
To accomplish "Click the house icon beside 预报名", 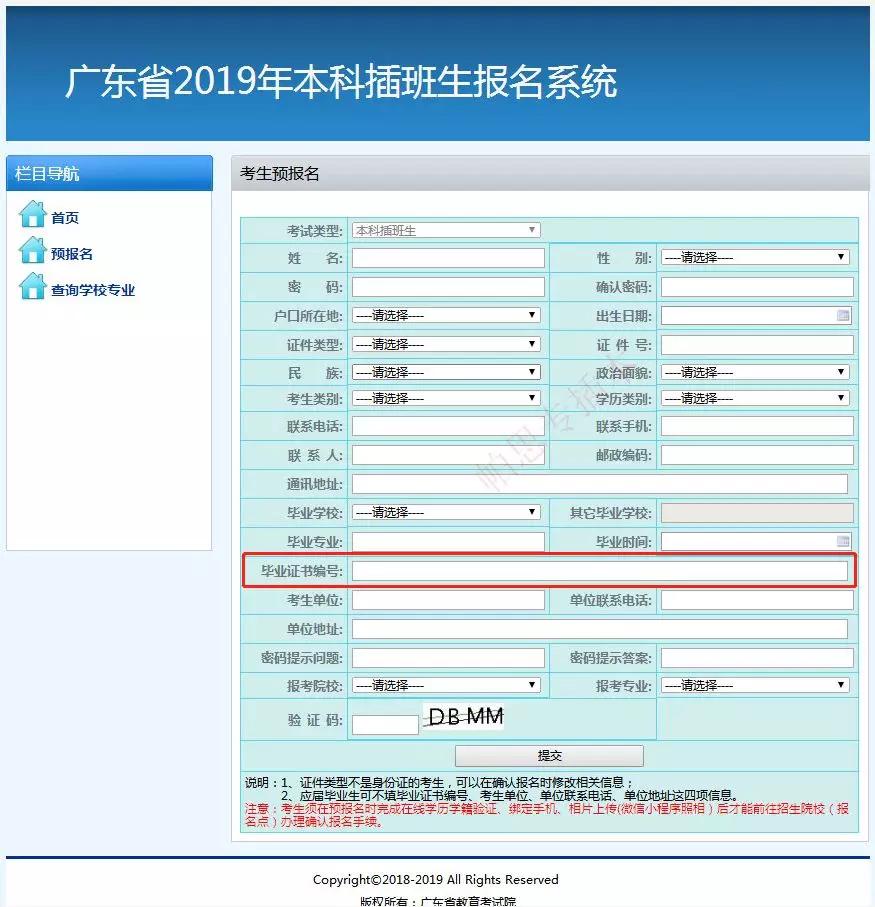I will (32, 250).
